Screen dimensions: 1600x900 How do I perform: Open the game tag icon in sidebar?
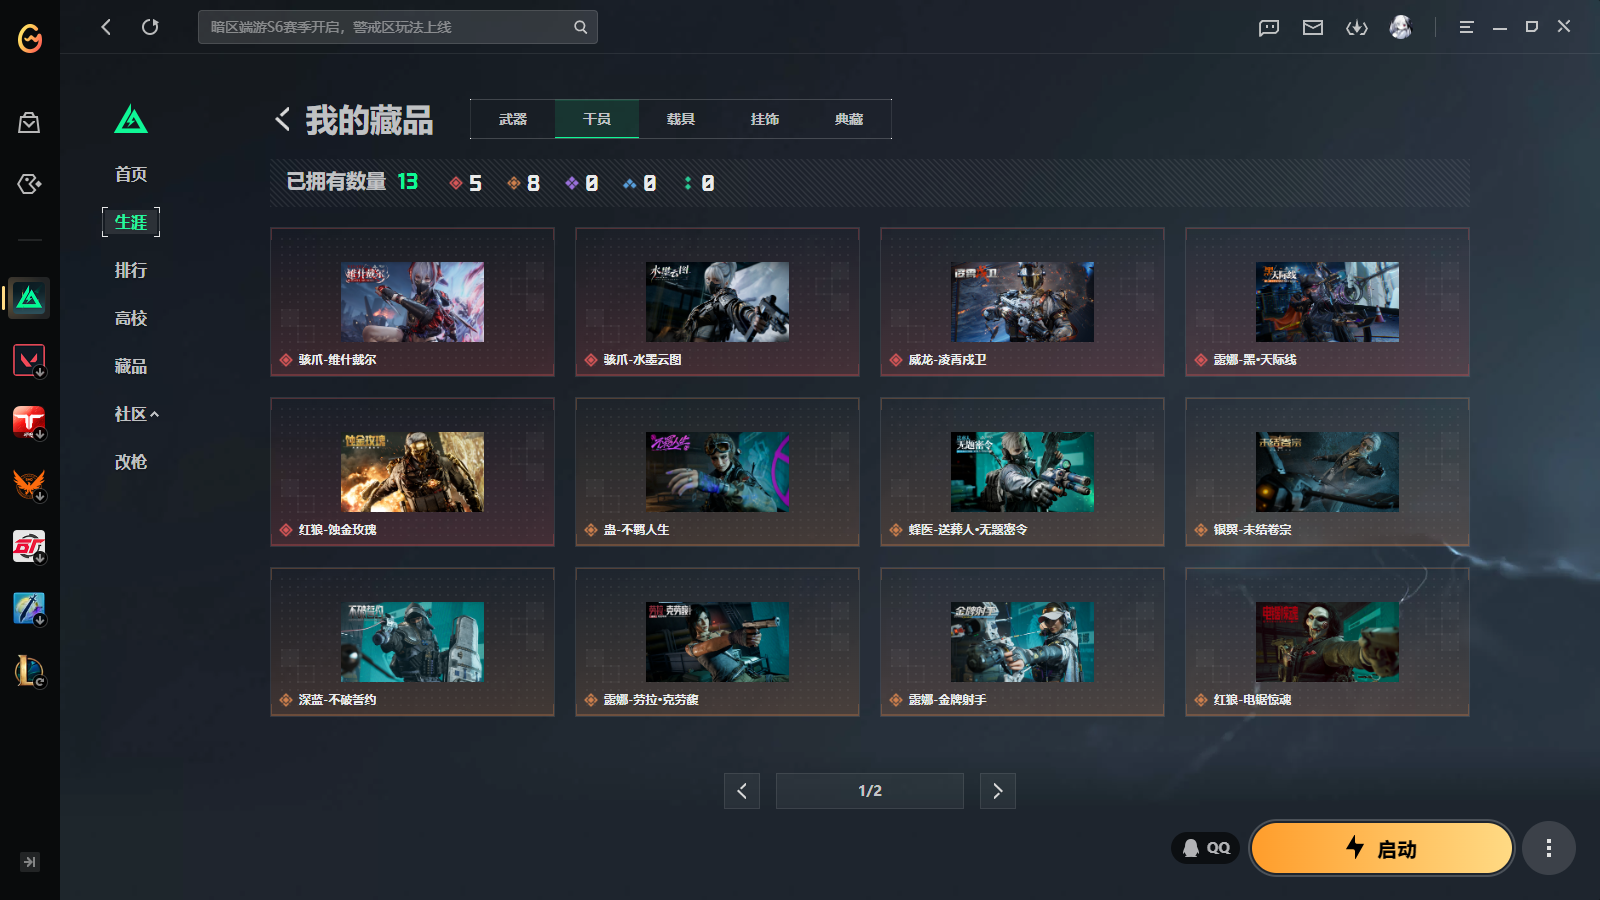point(29,184)
